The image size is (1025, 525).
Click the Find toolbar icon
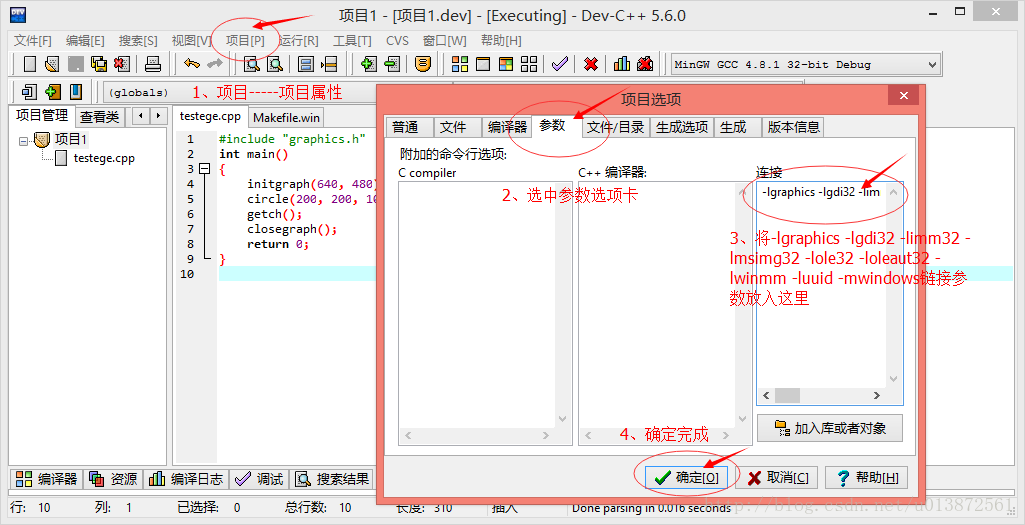tap(252, 63)
